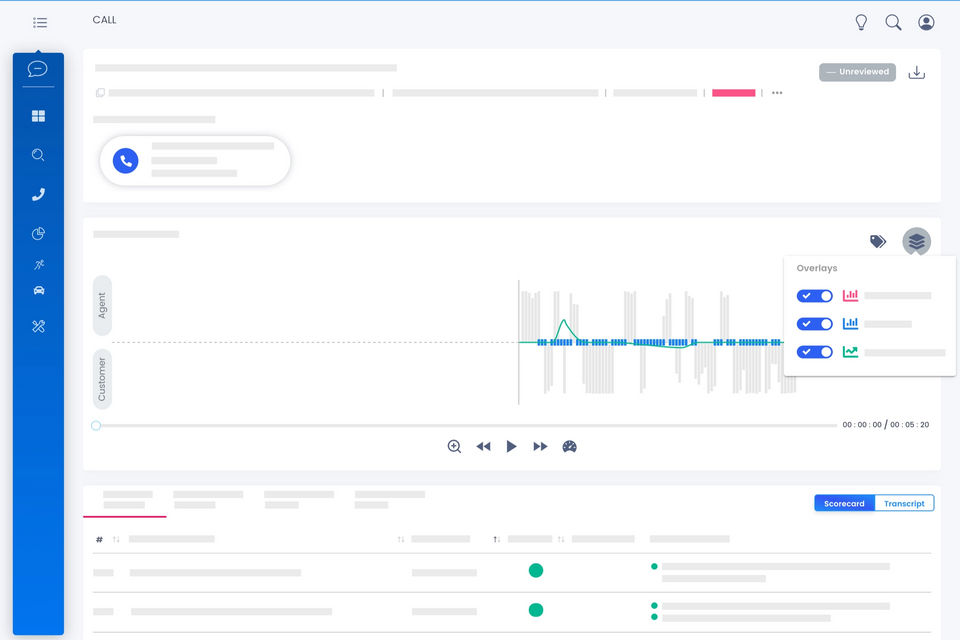
Task: Open the three-dots more options
Action: tap(777, 92)
